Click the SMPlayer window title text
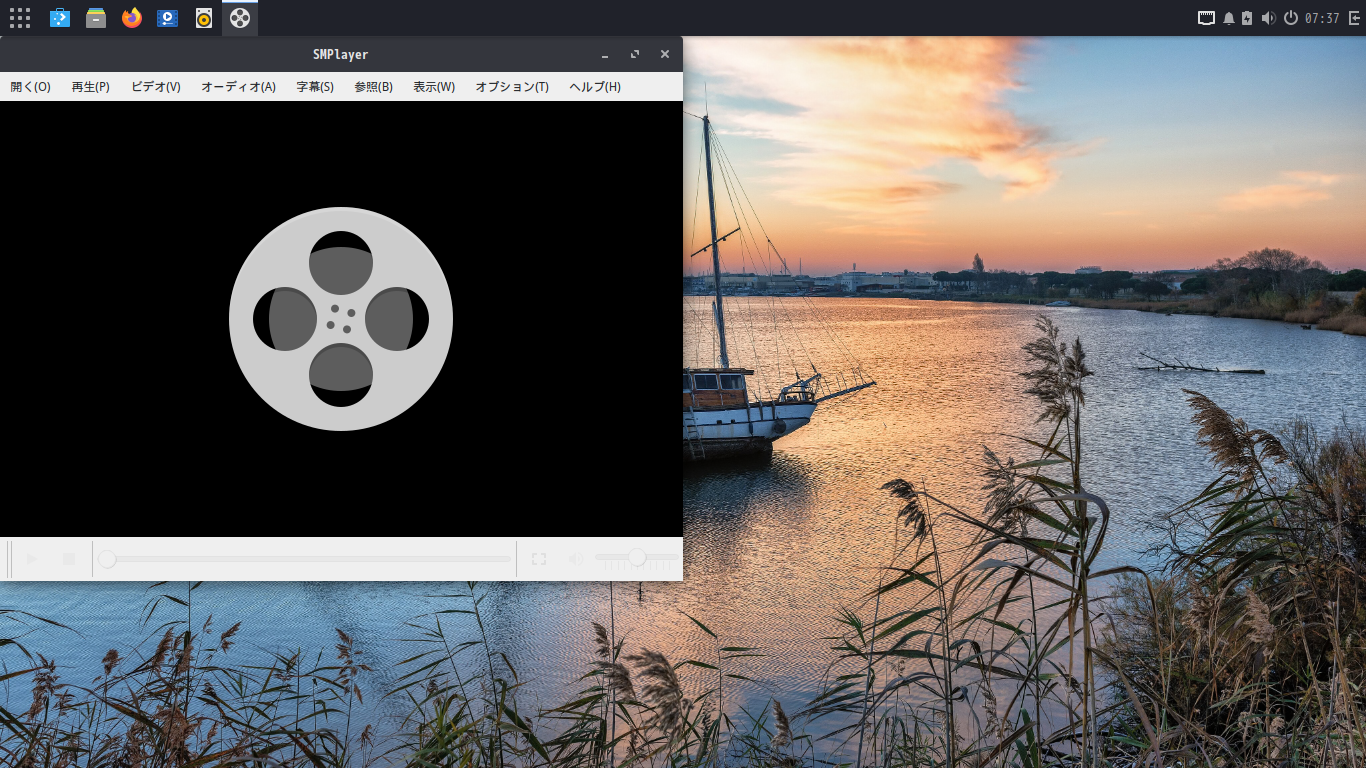Image resolution: width=1366 pixels, height=768 pixels. [x=340, y=55]
